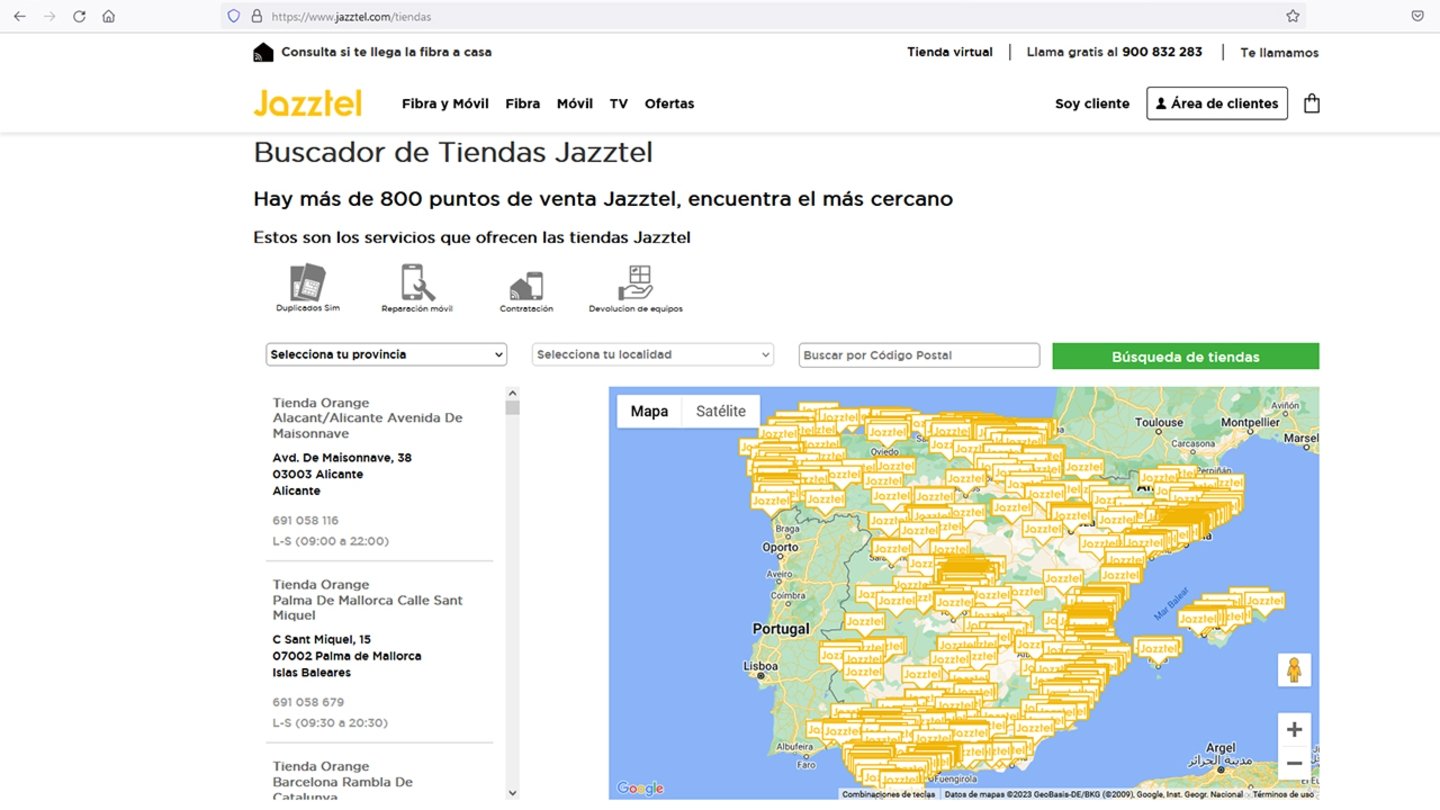
Task: Open the Tienda virtual link
Action: point(950,52)
